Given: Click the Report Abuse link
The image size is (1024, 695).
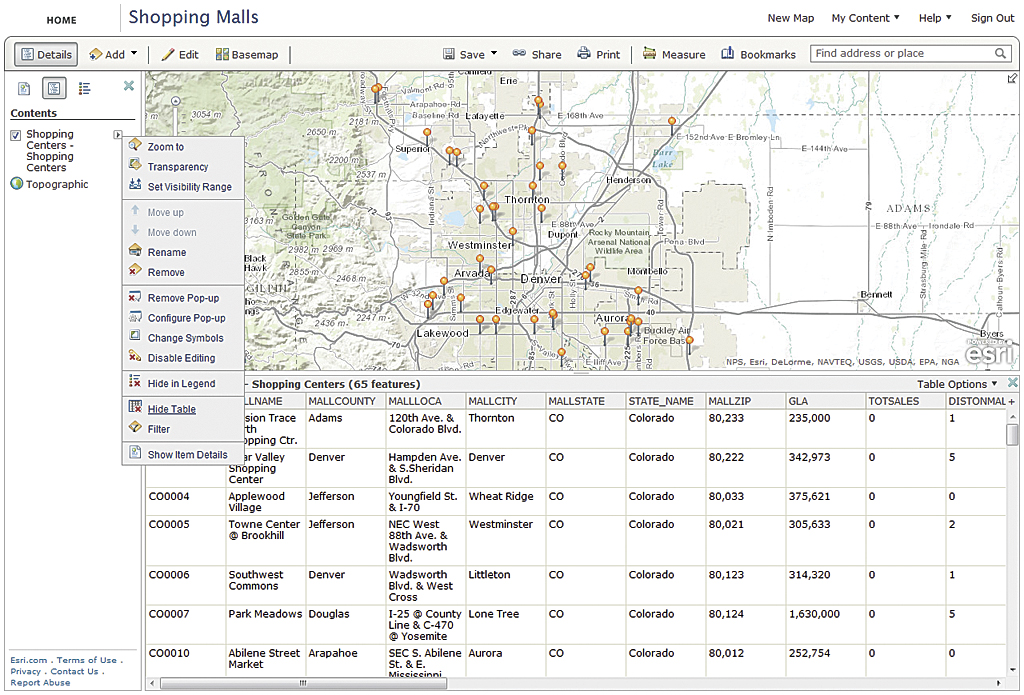Looking at the screenshot, I should pyautogui.click(x=40, y=683).
